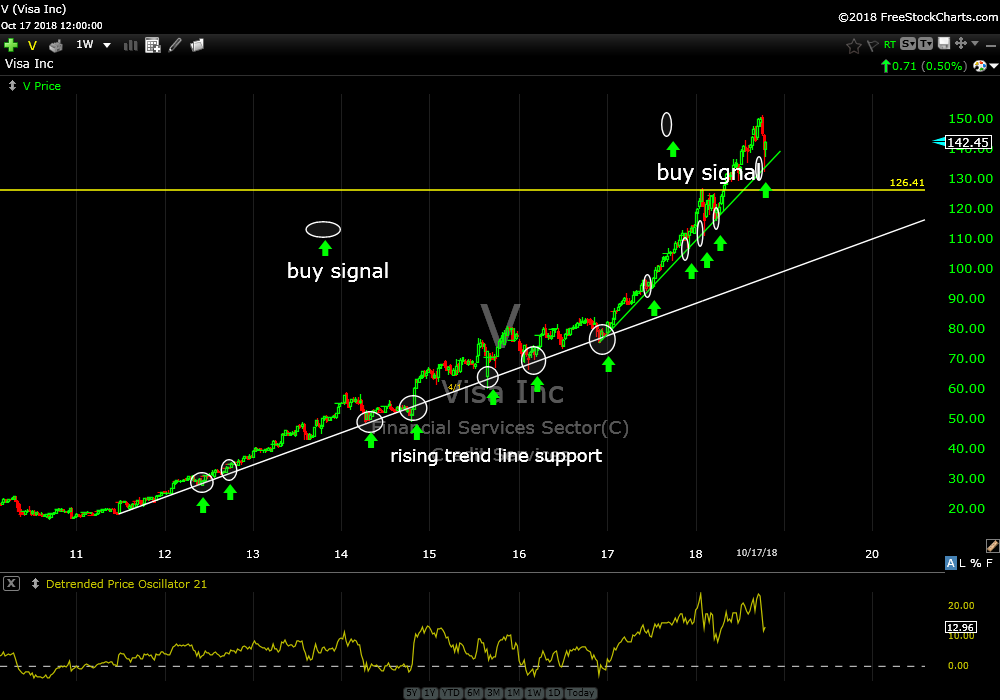Open the S dropdown button
The height and width of the screenshot is (700, 1000).
[908, 44]
